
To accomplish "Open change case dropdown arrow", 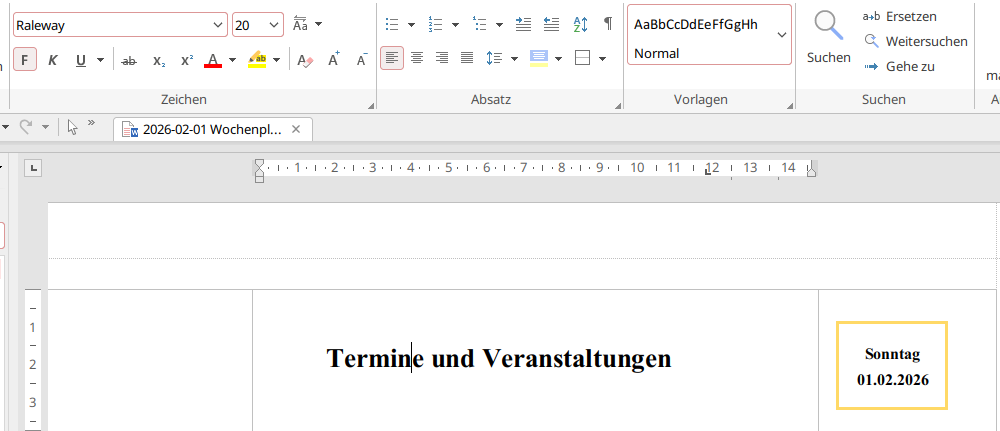I will click(x=319, y=25).
